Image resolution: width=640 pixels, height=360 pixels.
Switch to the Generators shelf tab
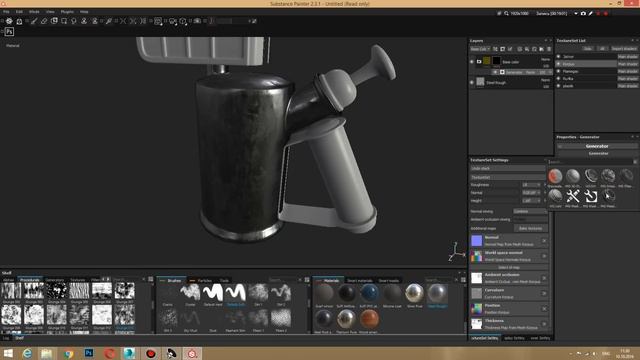55,280
